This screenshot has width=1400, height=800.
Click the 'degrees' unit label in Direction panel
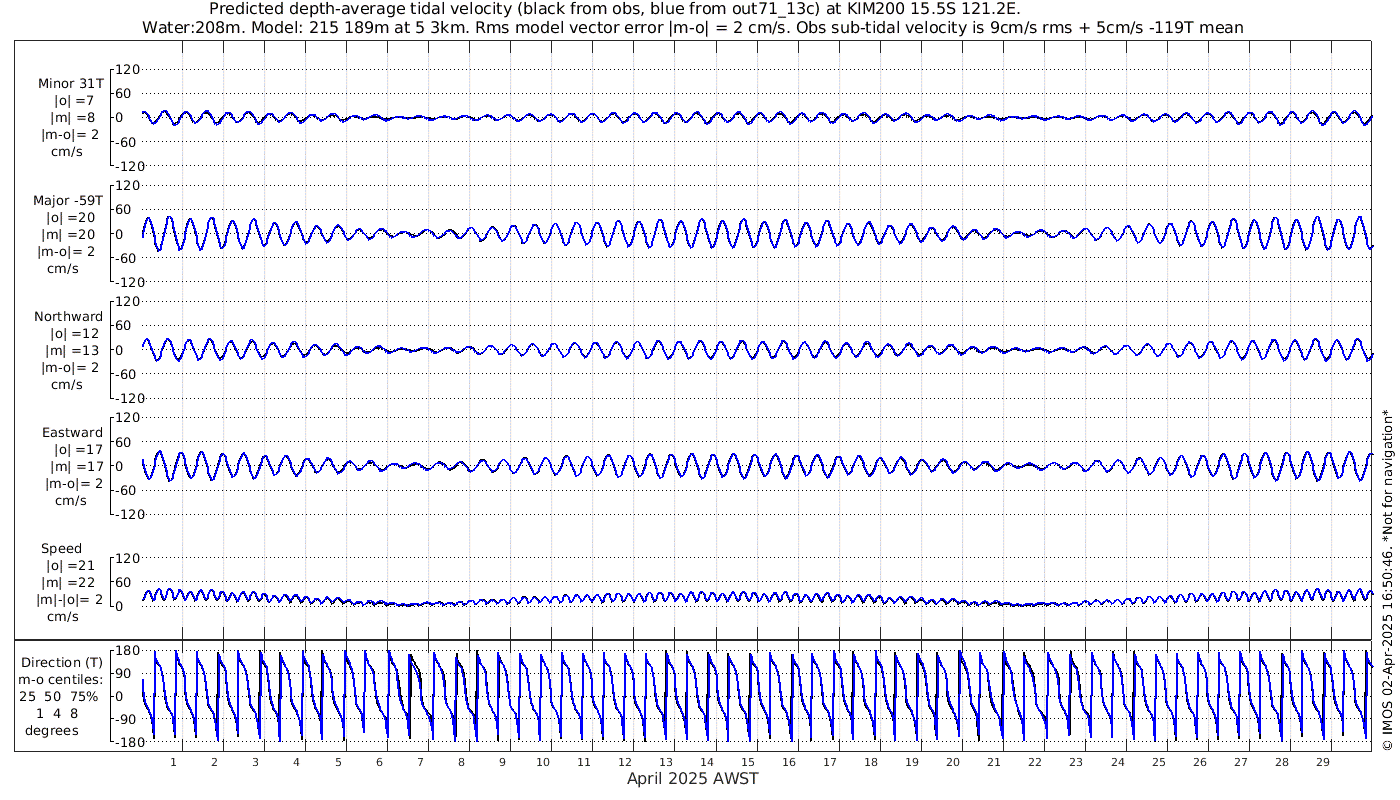point(52,730)
